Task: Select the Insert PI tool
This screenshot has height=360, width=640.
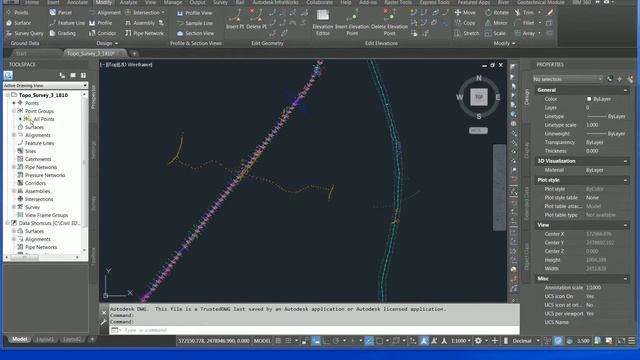Action: 235,20
